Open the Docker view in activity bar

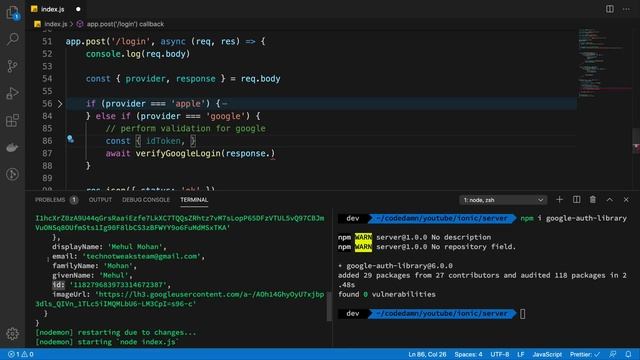click(x=12, y=147)
